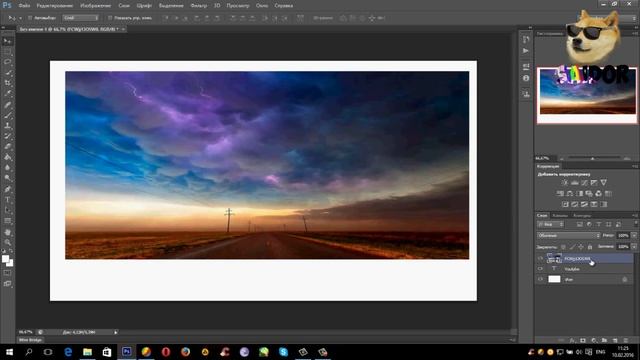
Task: Toggle the Показать упр. элем. checkbox
Action: point(110,18)
